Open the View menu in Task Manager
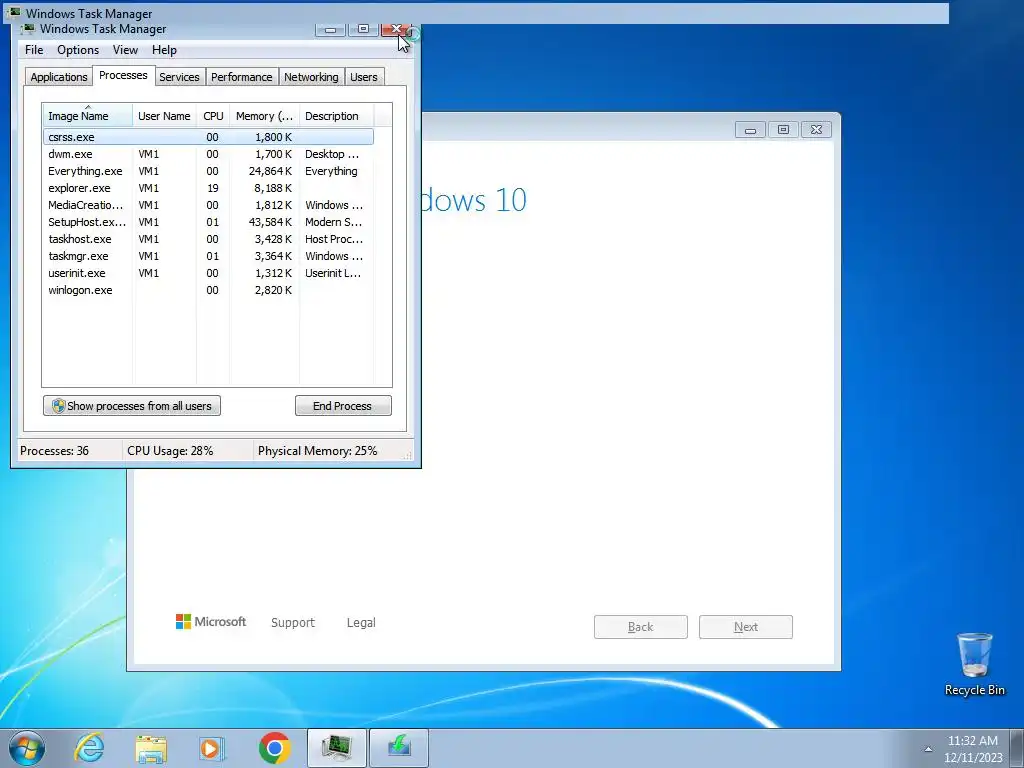Screen dimensions: 1024x768 (x=125, y=50)
